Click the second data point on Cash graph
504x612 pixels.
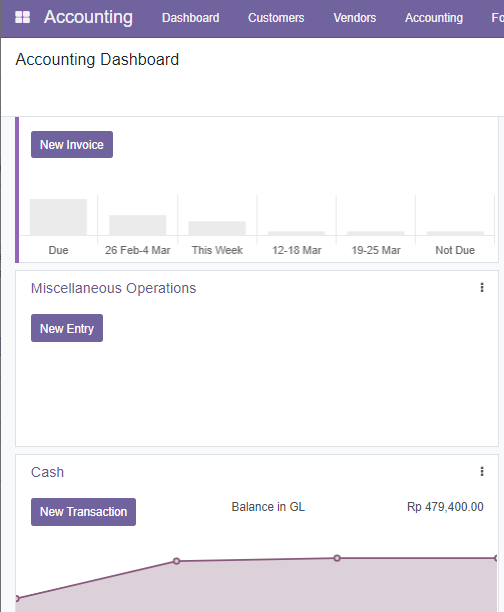click(176, 561)
